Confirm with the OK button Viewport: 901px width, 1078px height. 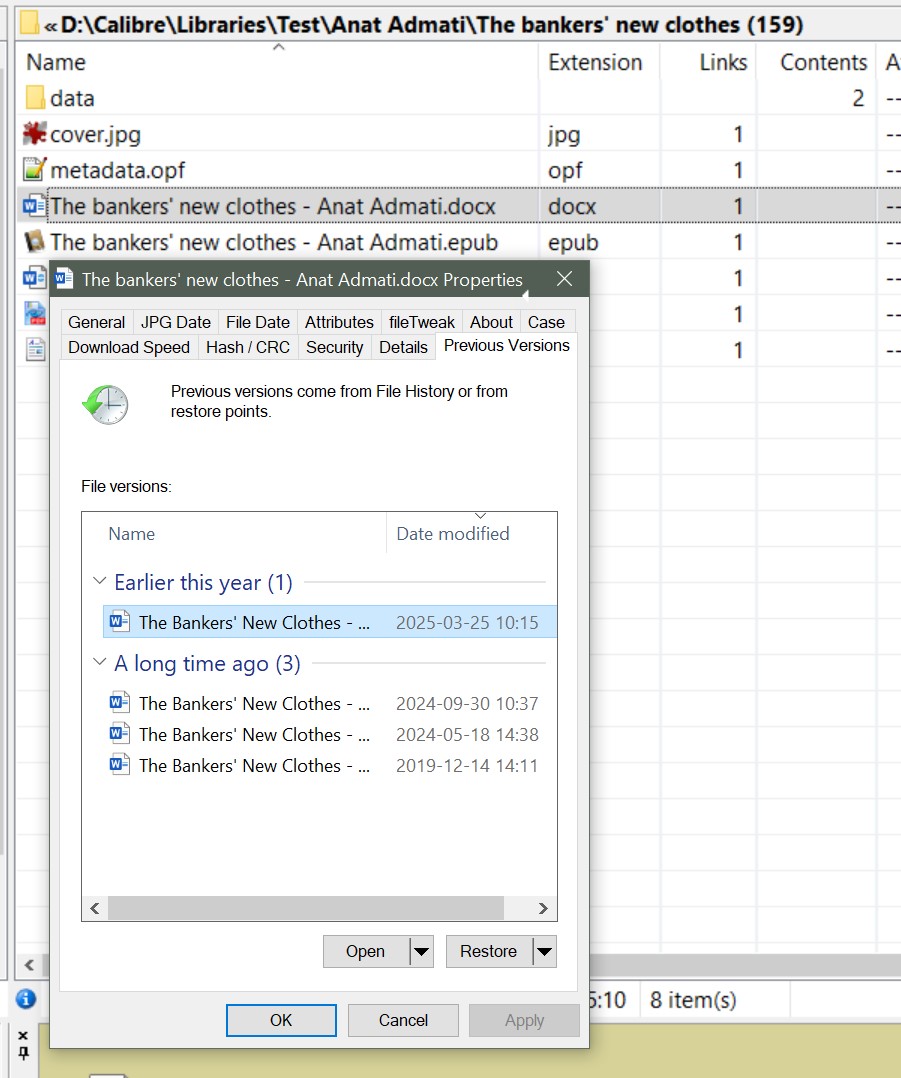[281, 1020]
